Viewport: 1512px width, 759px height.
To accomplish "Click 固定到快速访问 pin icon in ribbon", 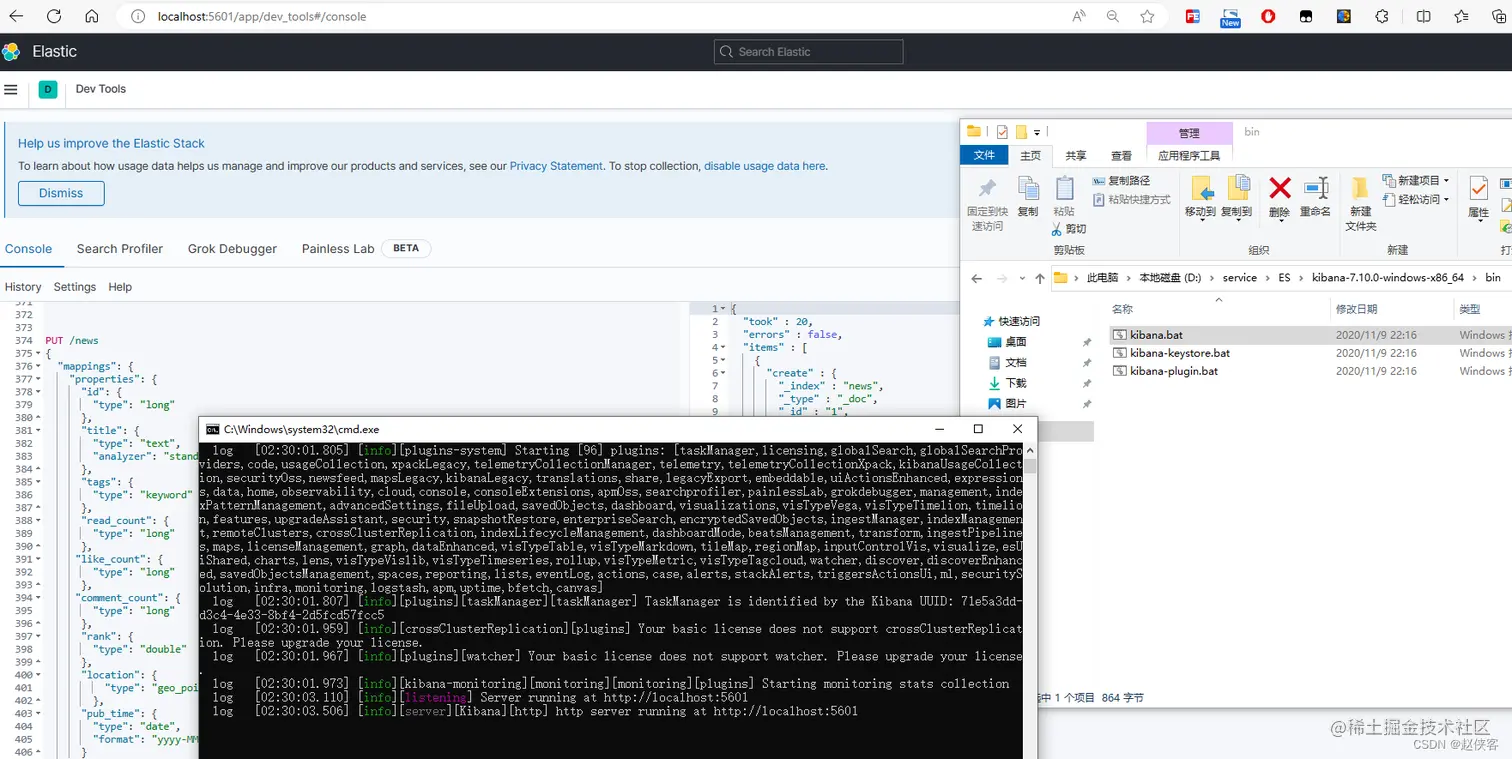I will tap(987, 188).
